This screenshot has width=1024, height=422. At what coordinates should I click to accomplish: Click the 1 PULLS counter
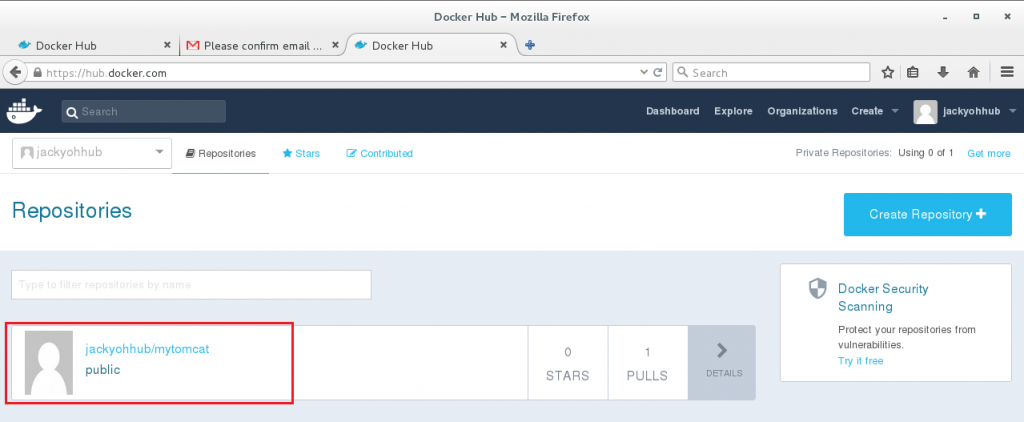[647, 363]
